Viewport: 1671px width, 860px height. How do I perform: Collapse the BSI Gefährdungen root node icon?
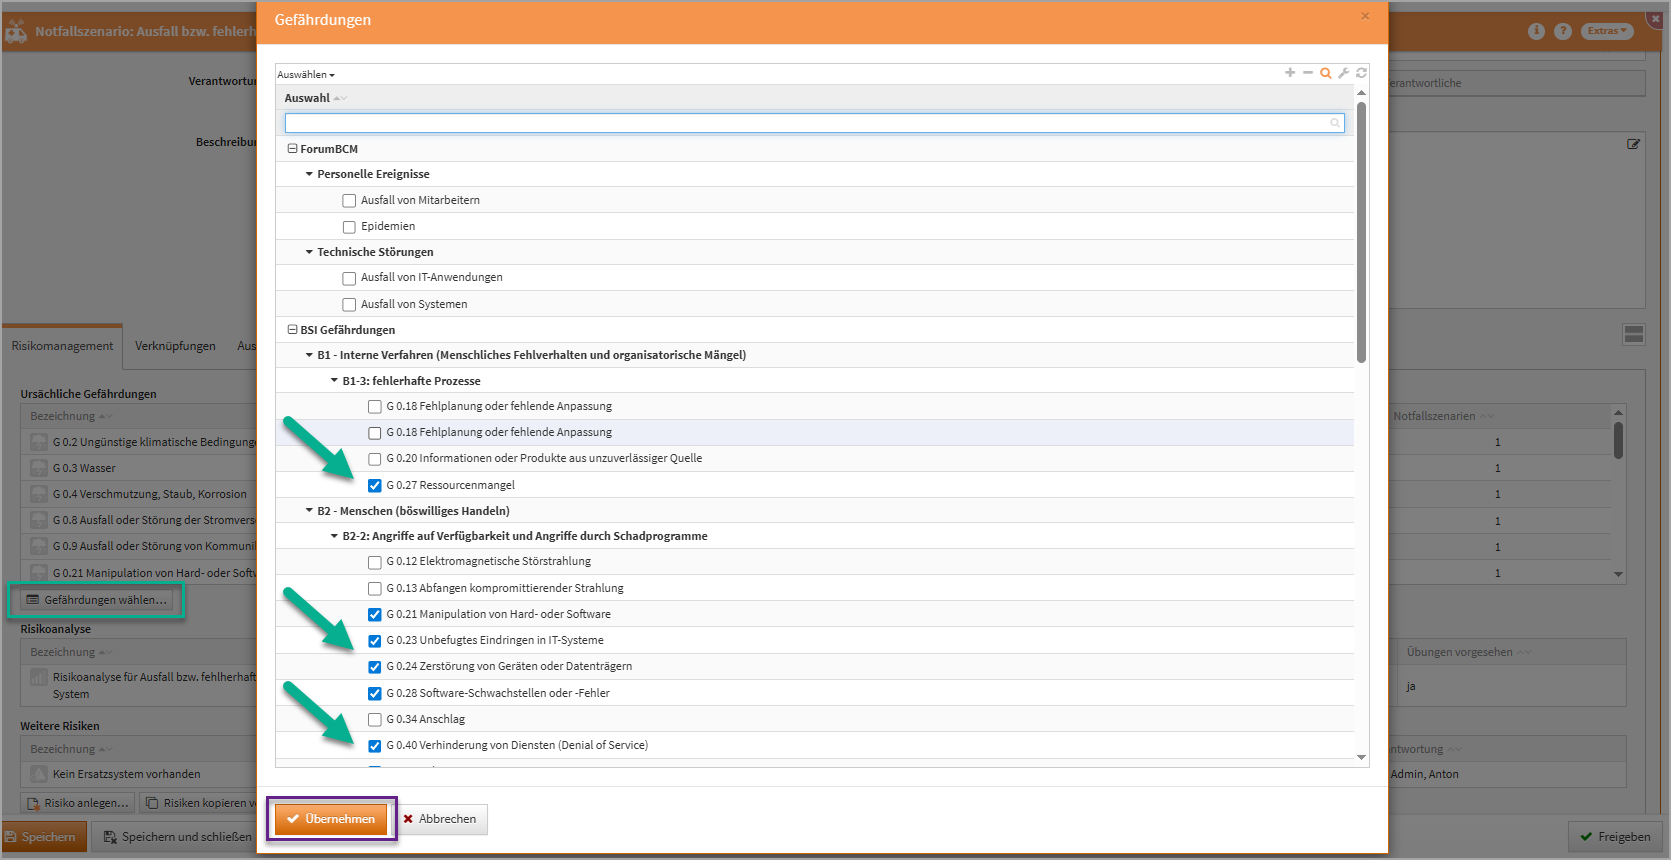tap(292, 330)
